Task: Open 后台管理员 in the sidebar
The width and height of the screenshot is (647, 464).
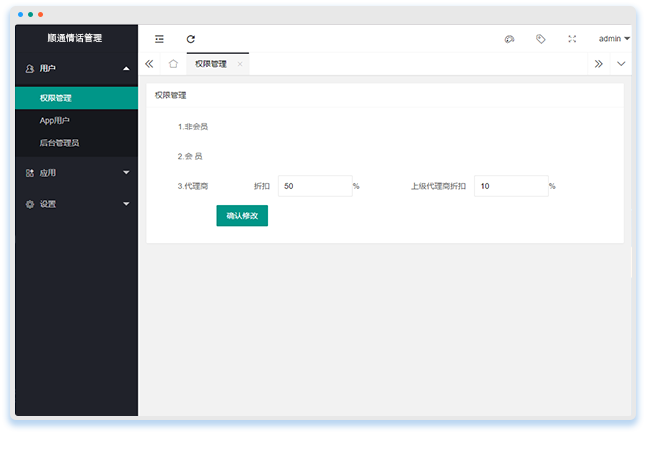Action: [x=59, y=143]
